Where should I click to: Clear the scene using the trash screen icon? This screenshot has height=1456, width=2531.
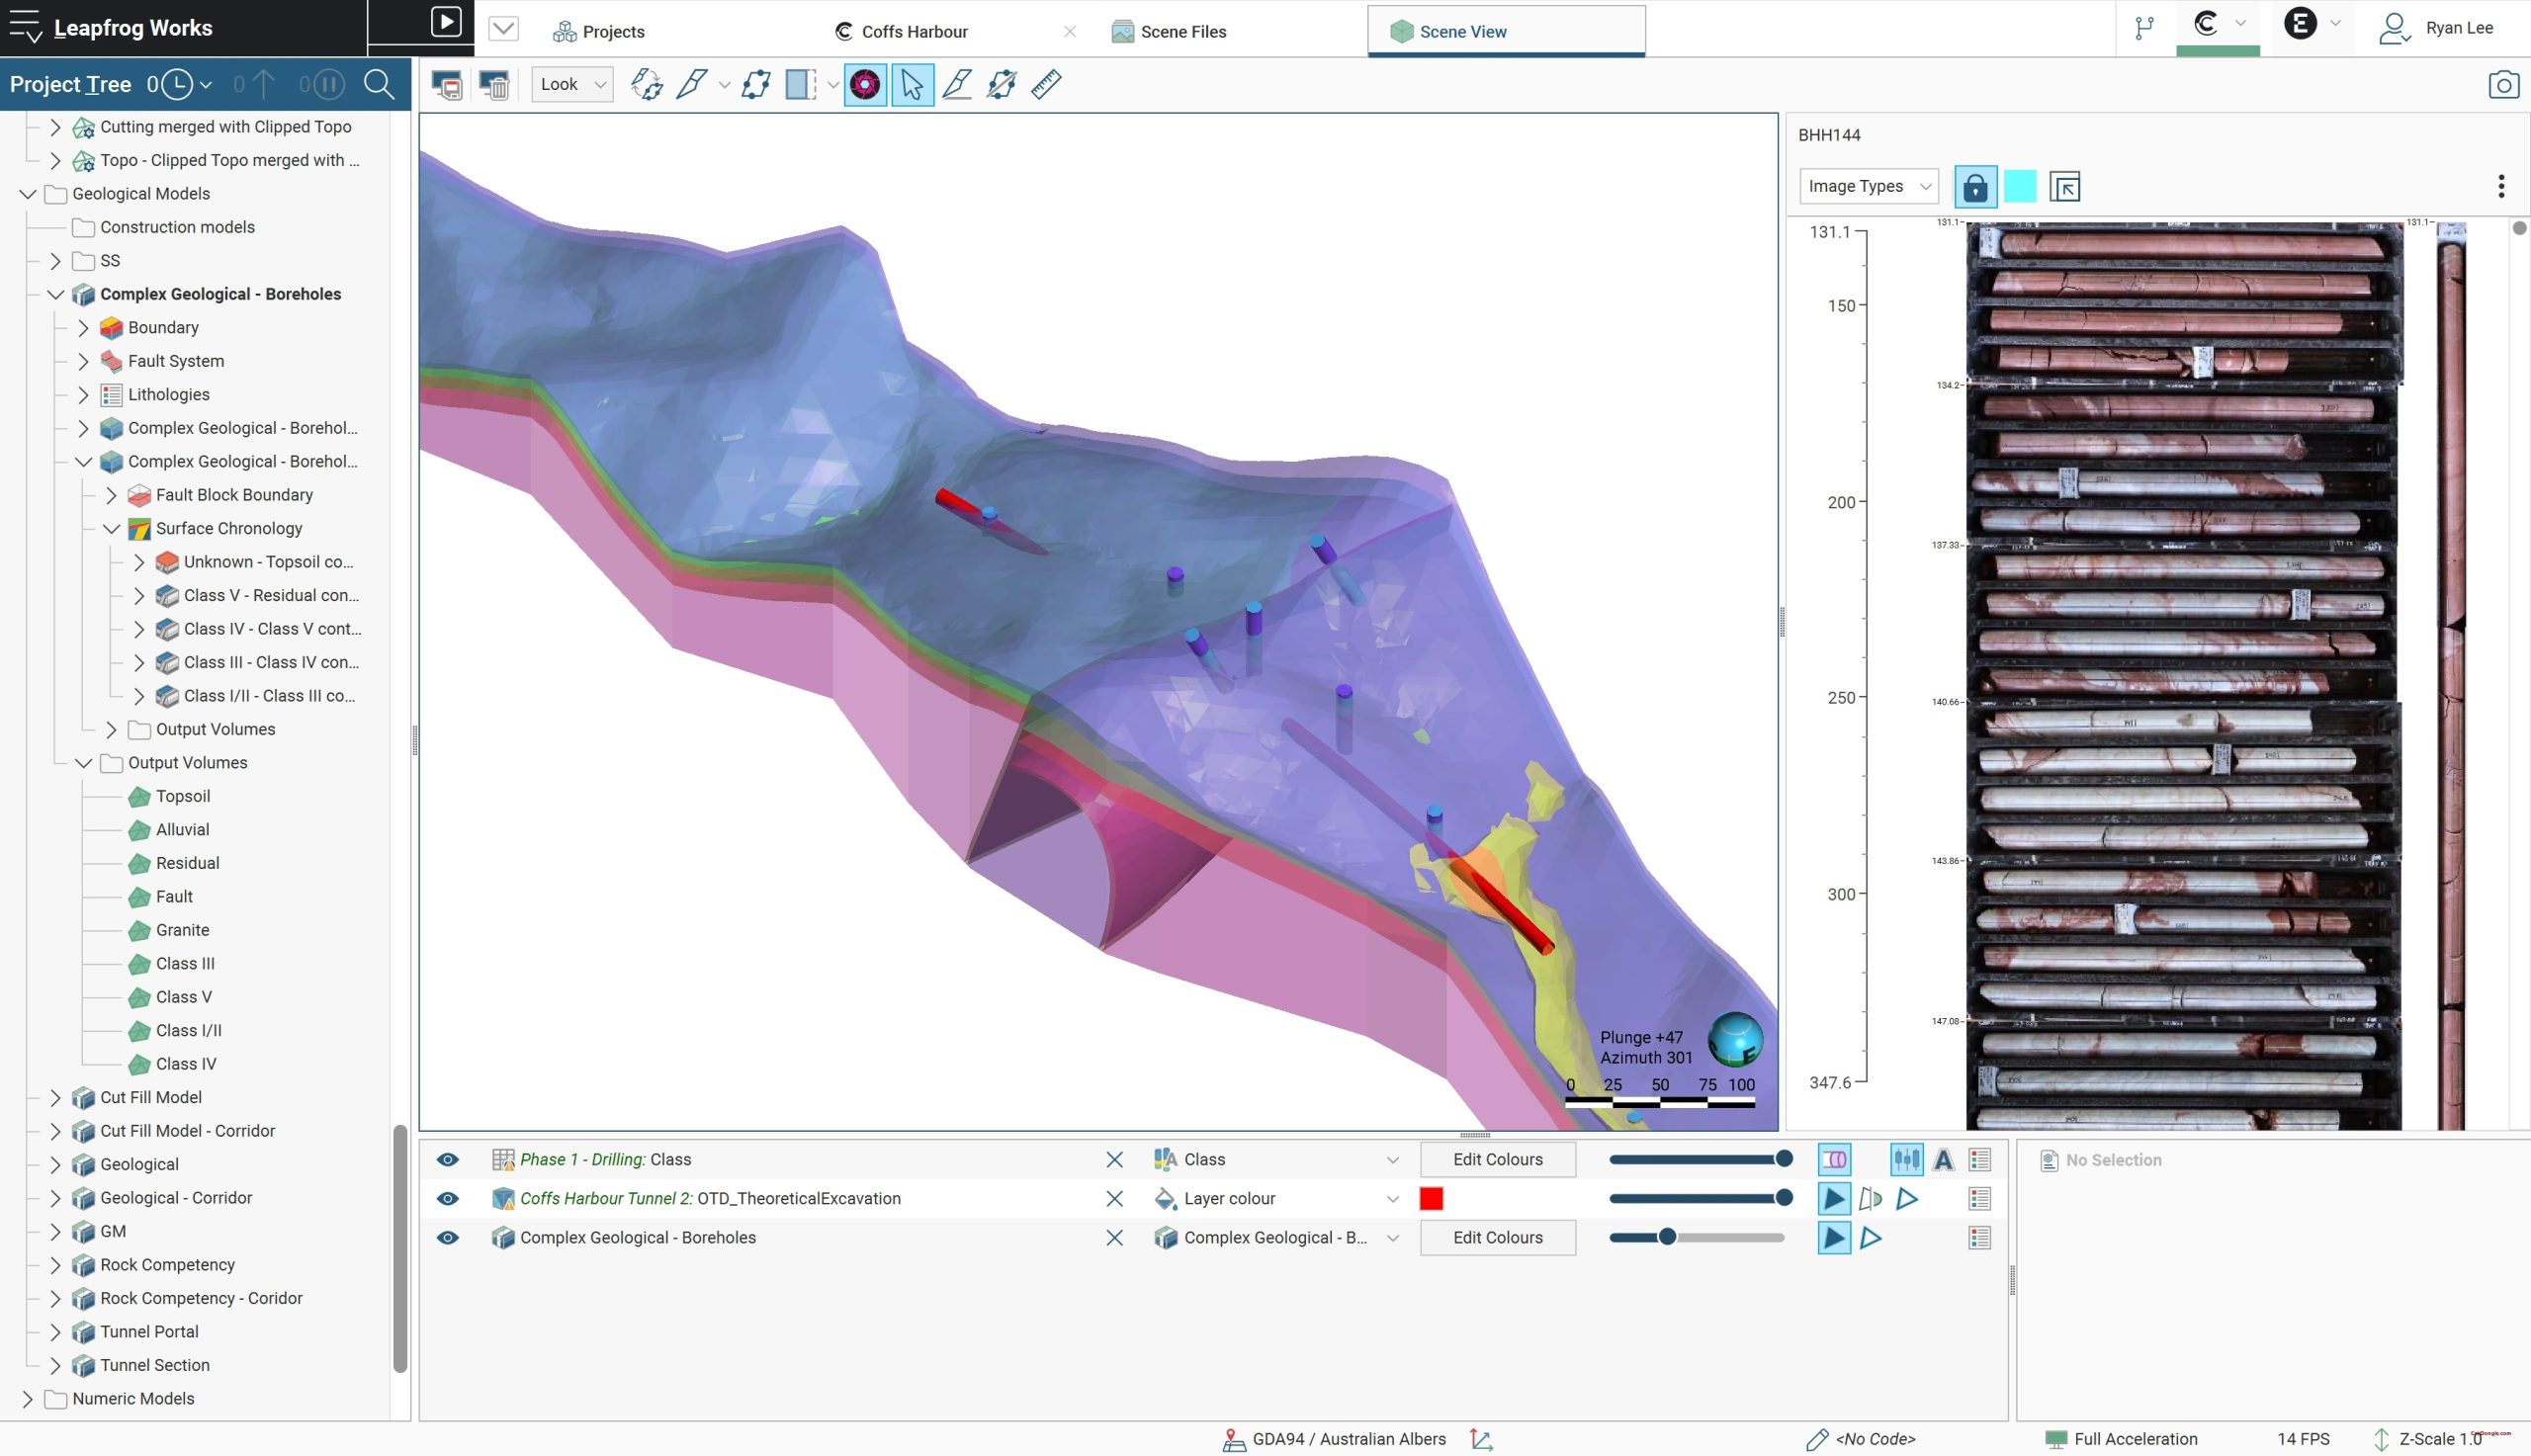click(493, 85)
